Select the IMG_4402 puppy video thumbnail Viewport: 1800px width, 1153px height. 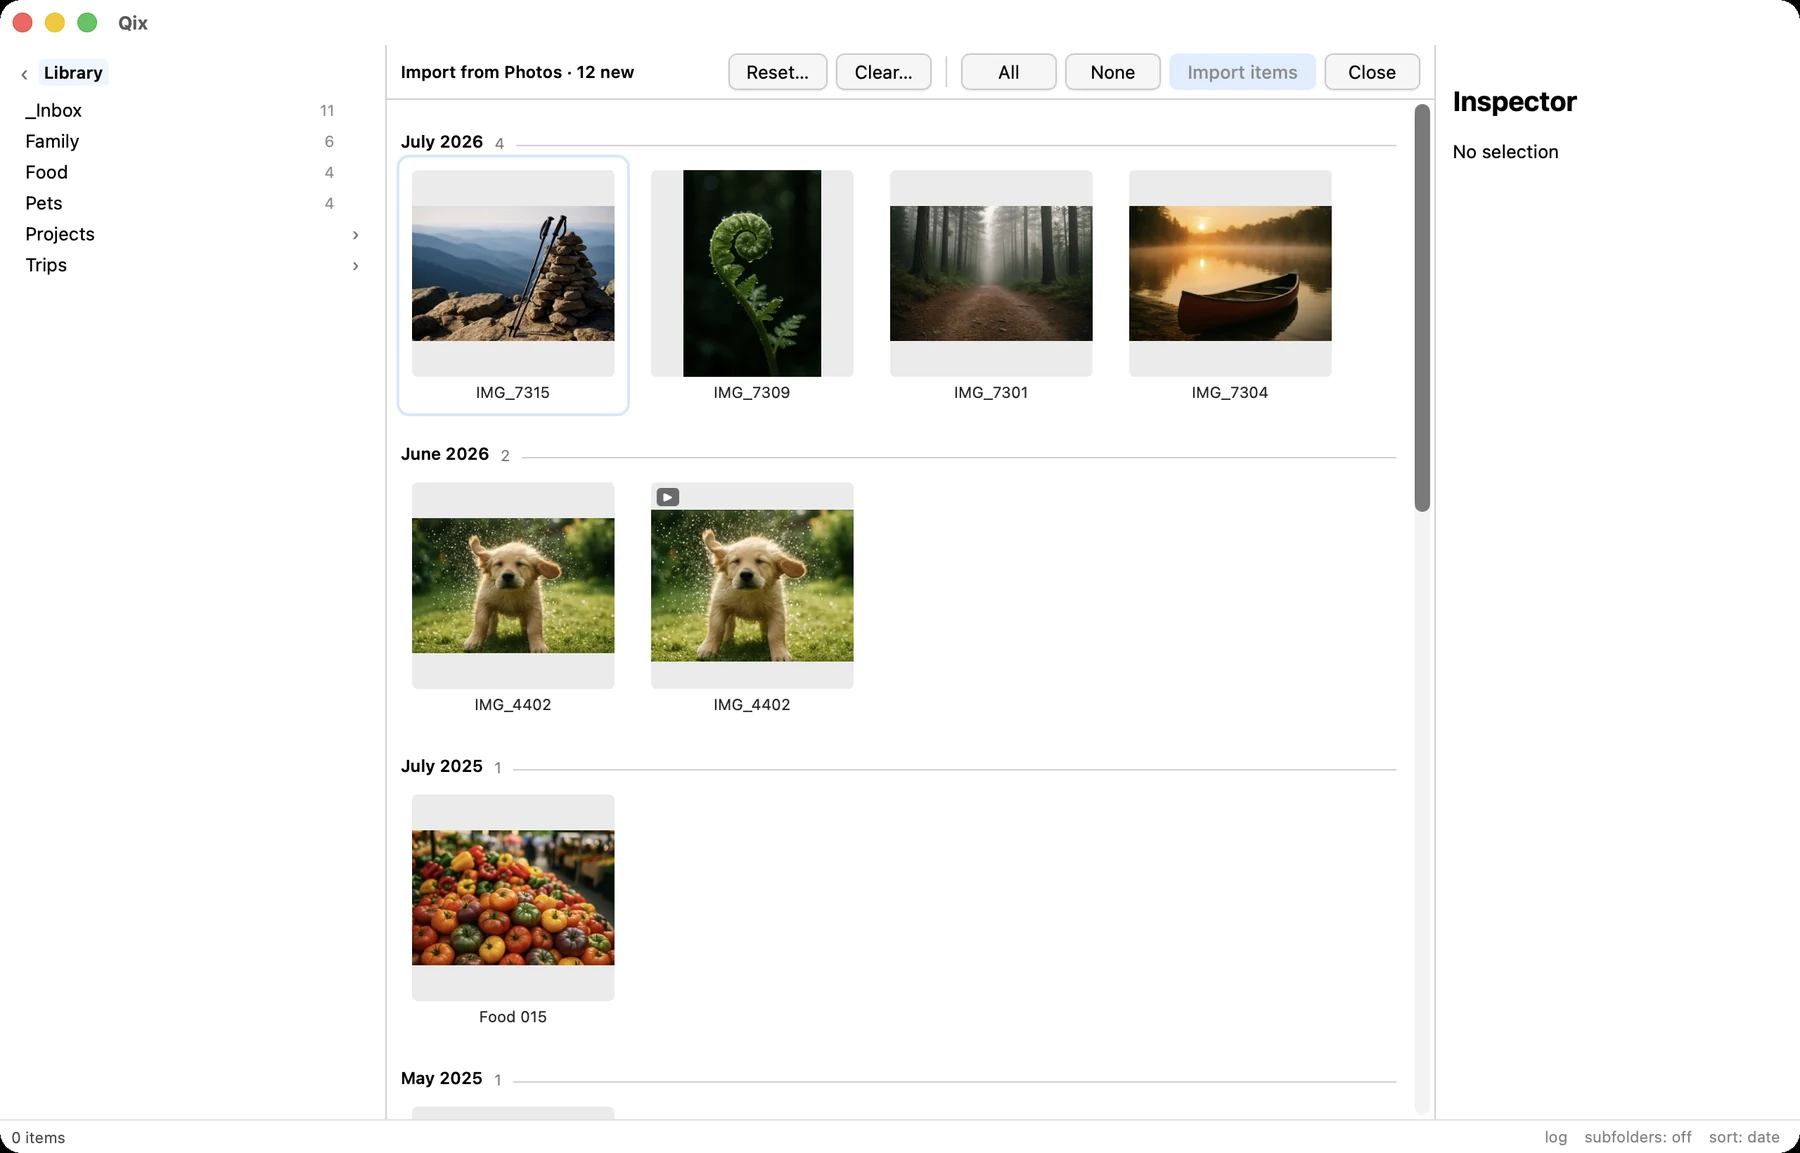click(x=752, y=585)
